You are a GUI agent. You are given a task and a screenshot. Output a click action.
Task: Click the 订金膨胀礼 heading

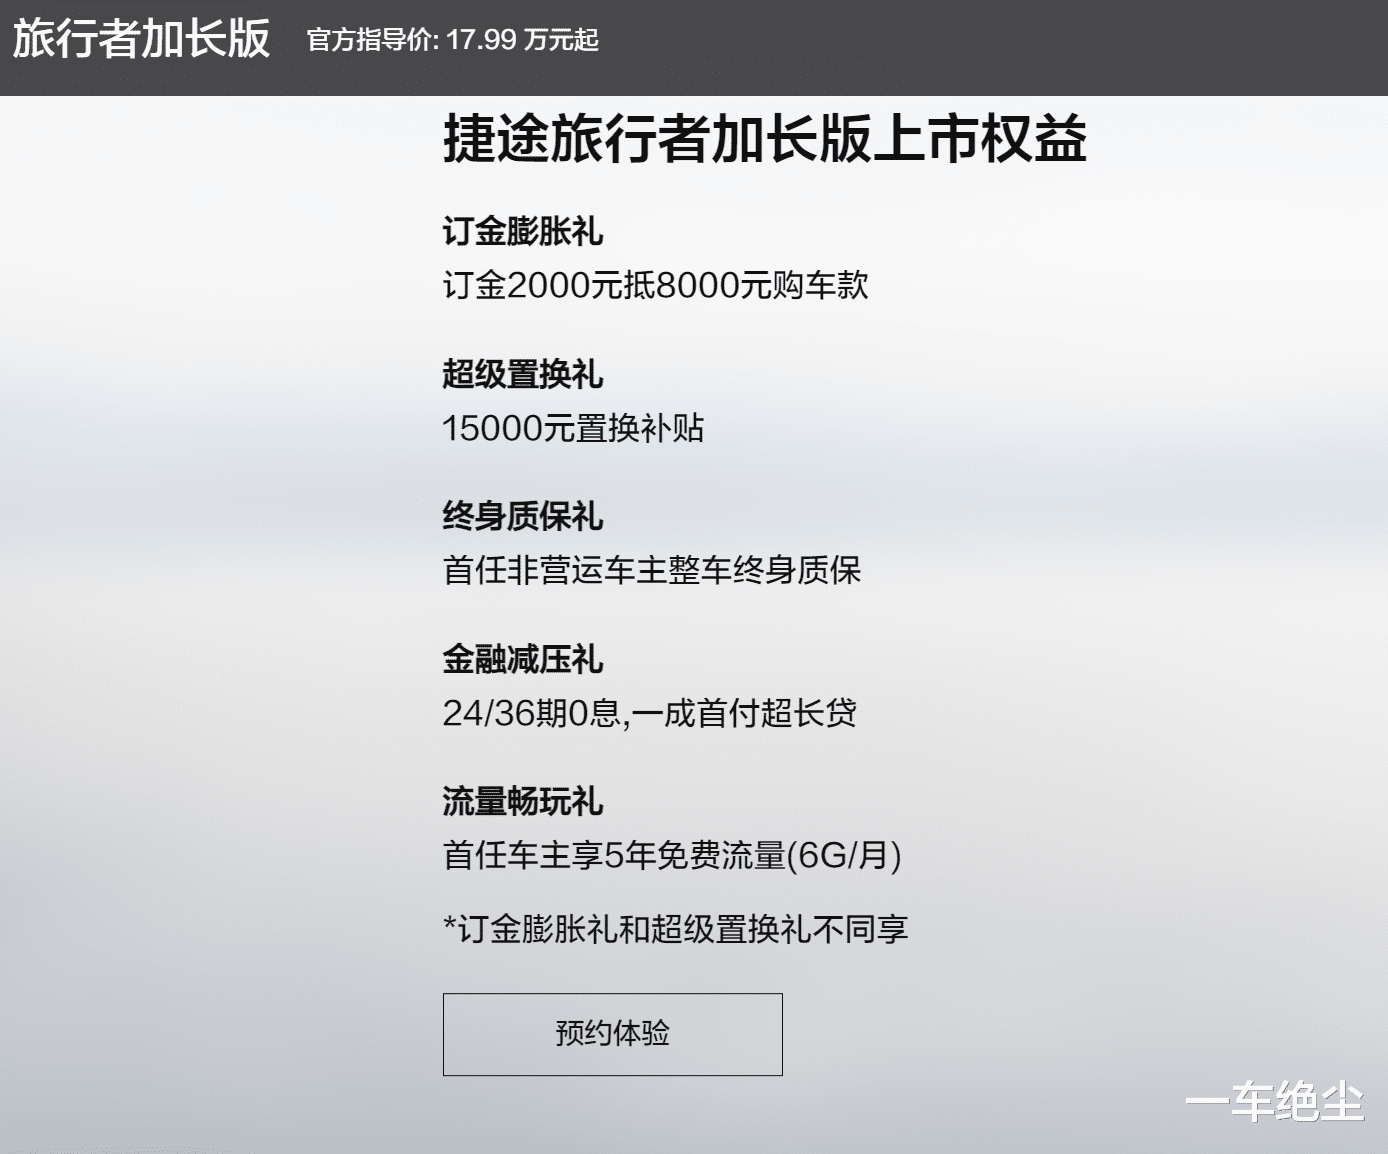coord(523,232)
